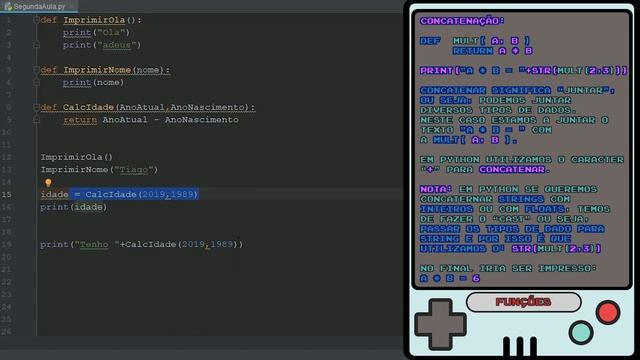The width and height of the screenshot is (640, 360).
Task: Click fold end marker on line 3
Action: (x=36, y=45)
